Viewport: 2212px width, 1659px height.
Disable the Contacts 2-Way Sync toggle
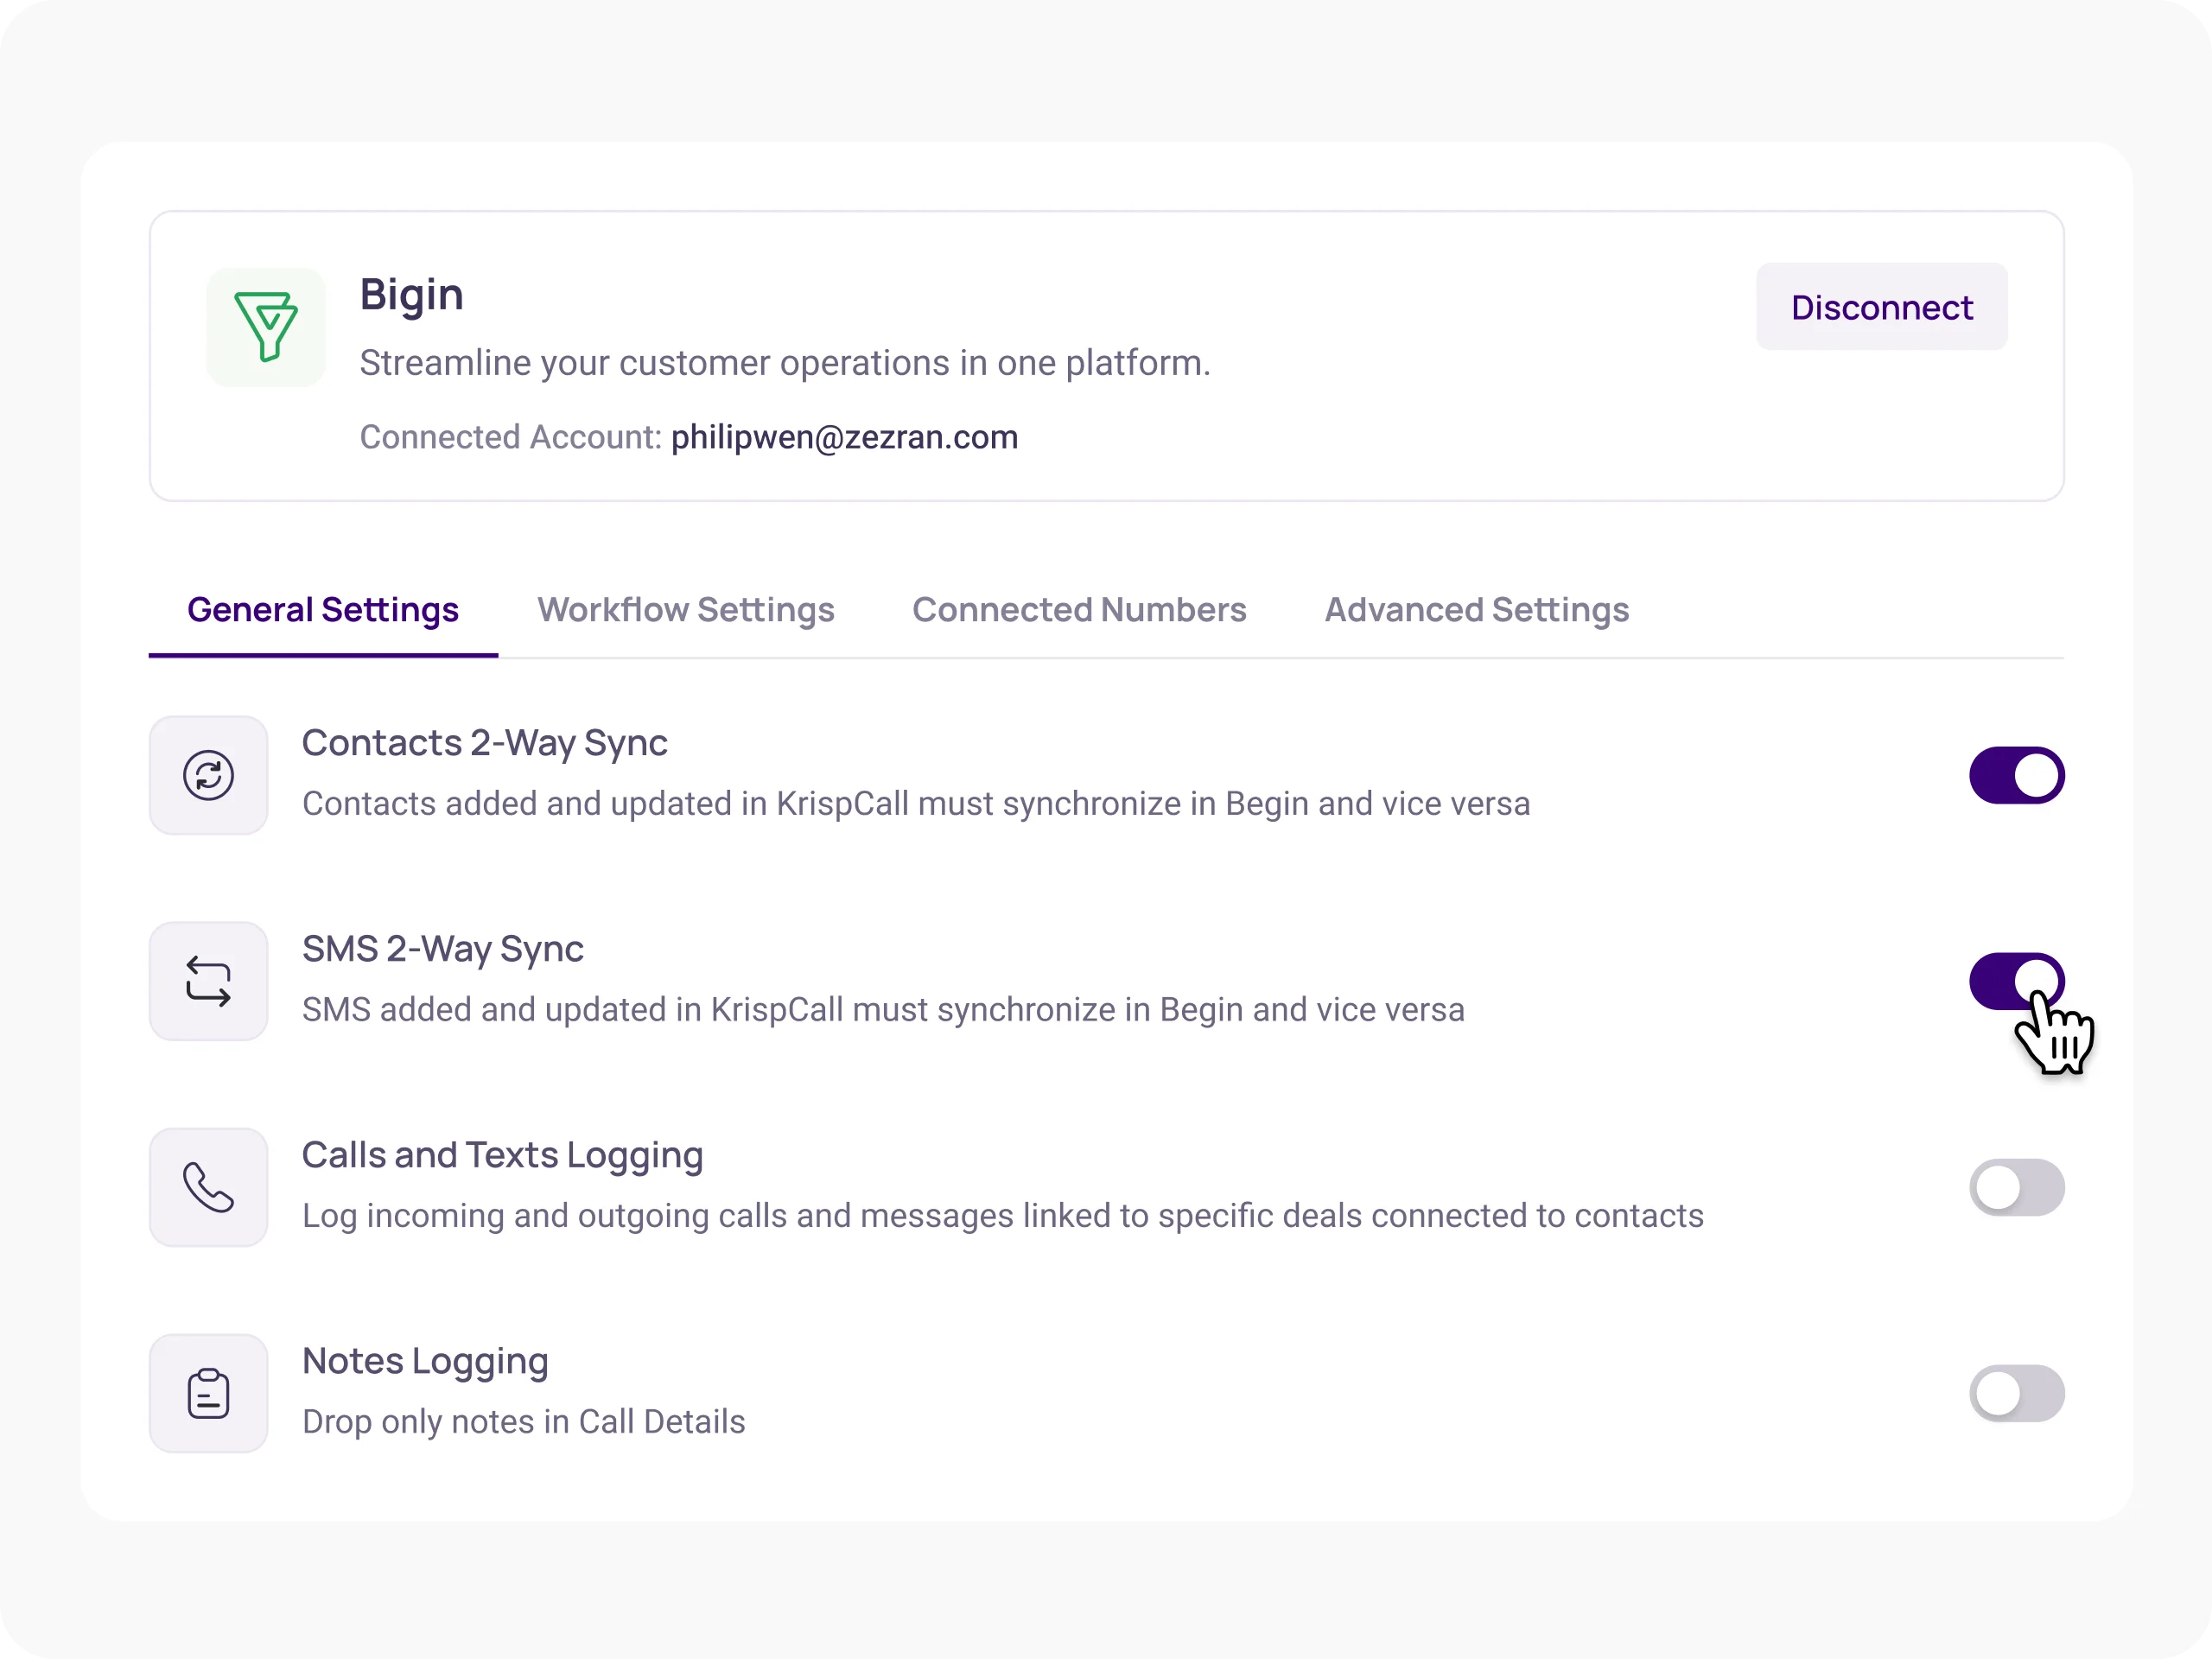point(2017,775)
